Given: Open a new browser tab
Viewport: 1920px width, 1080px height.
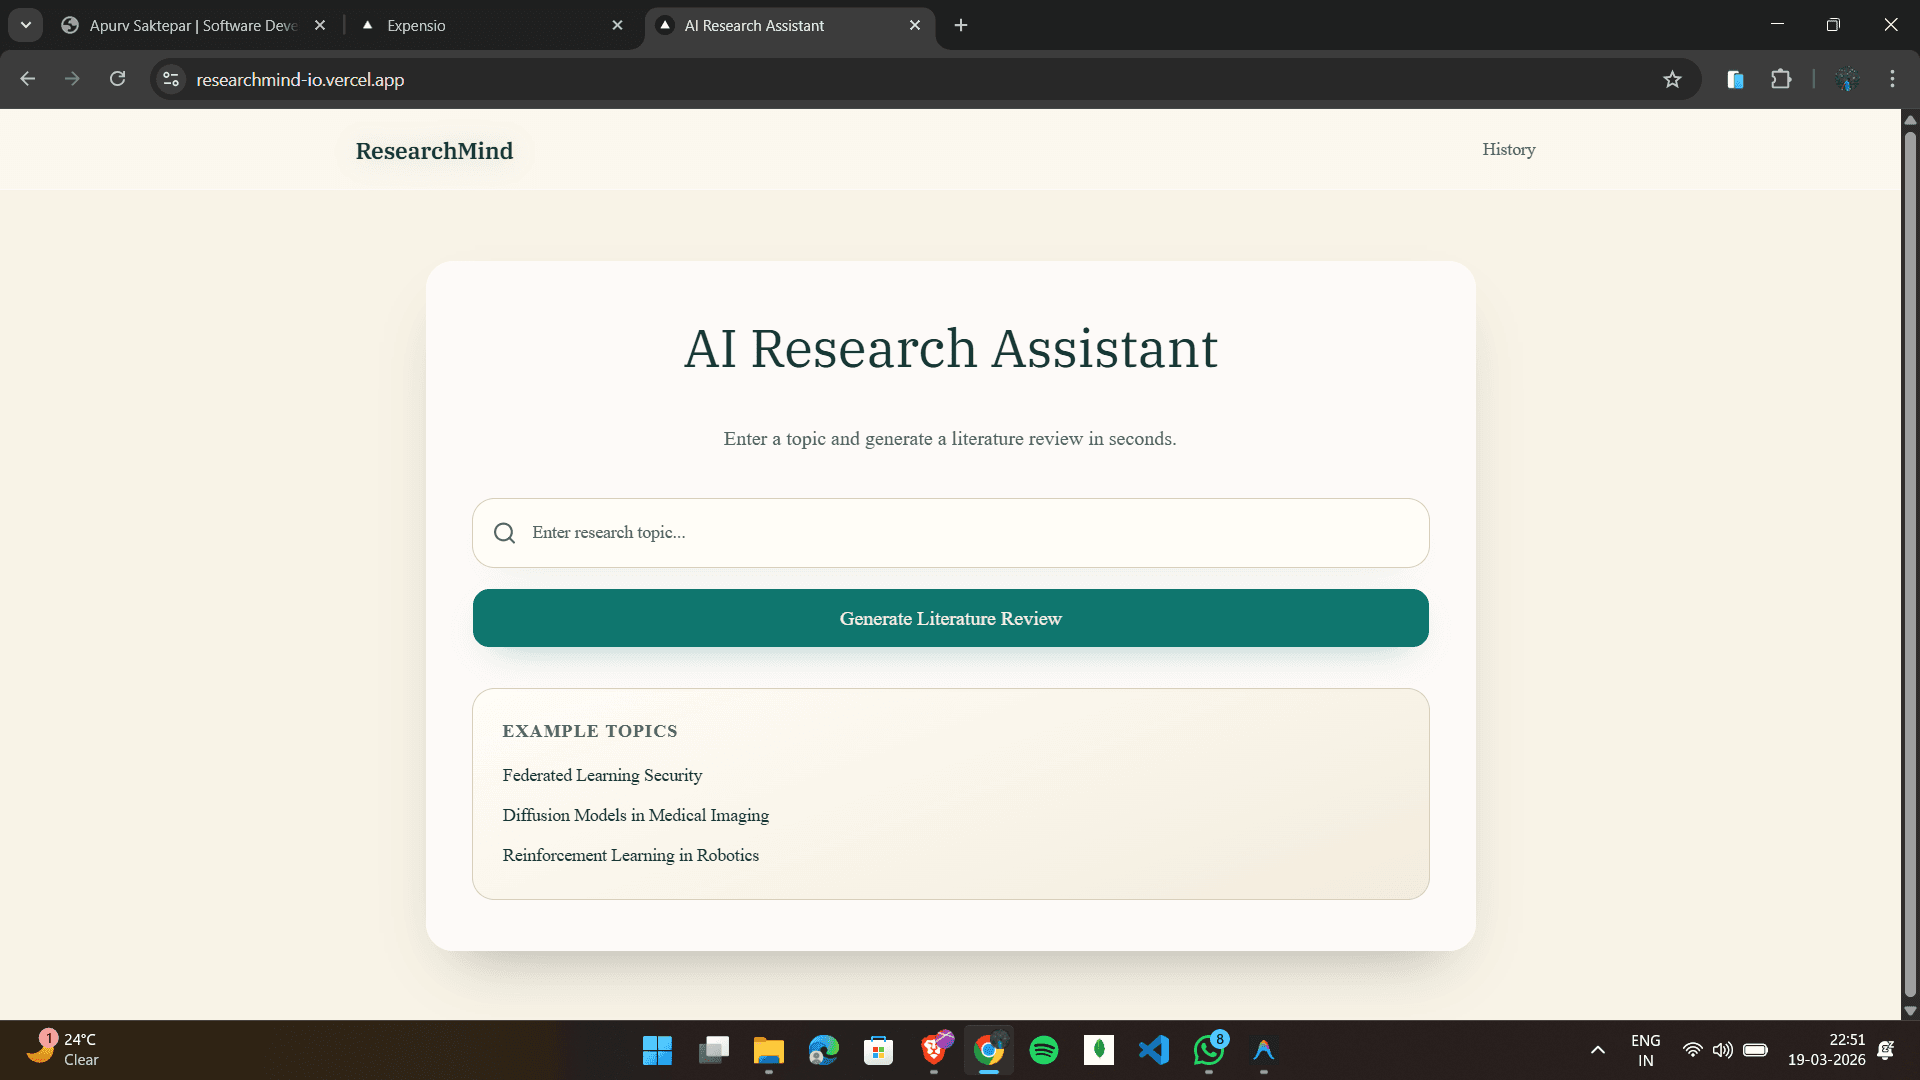Looking at the screenshot, I should [x=961, y=25].
